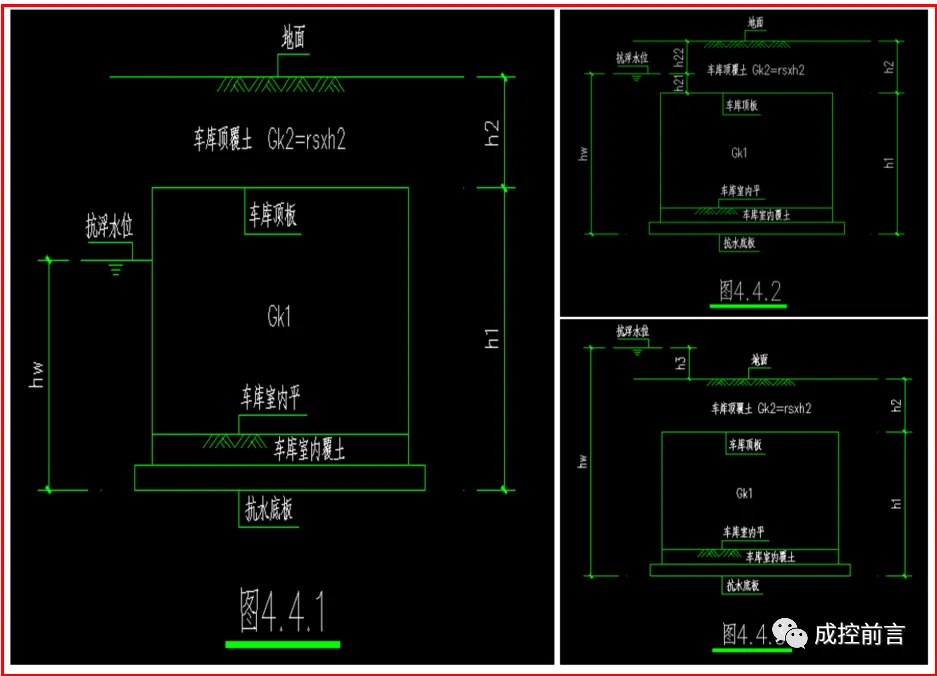Click the h2 dimension label in figure 4.4.1
Viewport: 937px width, 676px height.
pyautogui.click(x=491, y=133)
